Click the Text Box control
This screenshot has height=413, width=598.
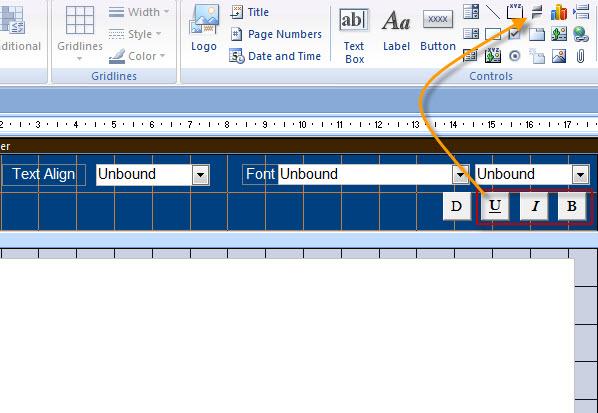click(354, 35)
